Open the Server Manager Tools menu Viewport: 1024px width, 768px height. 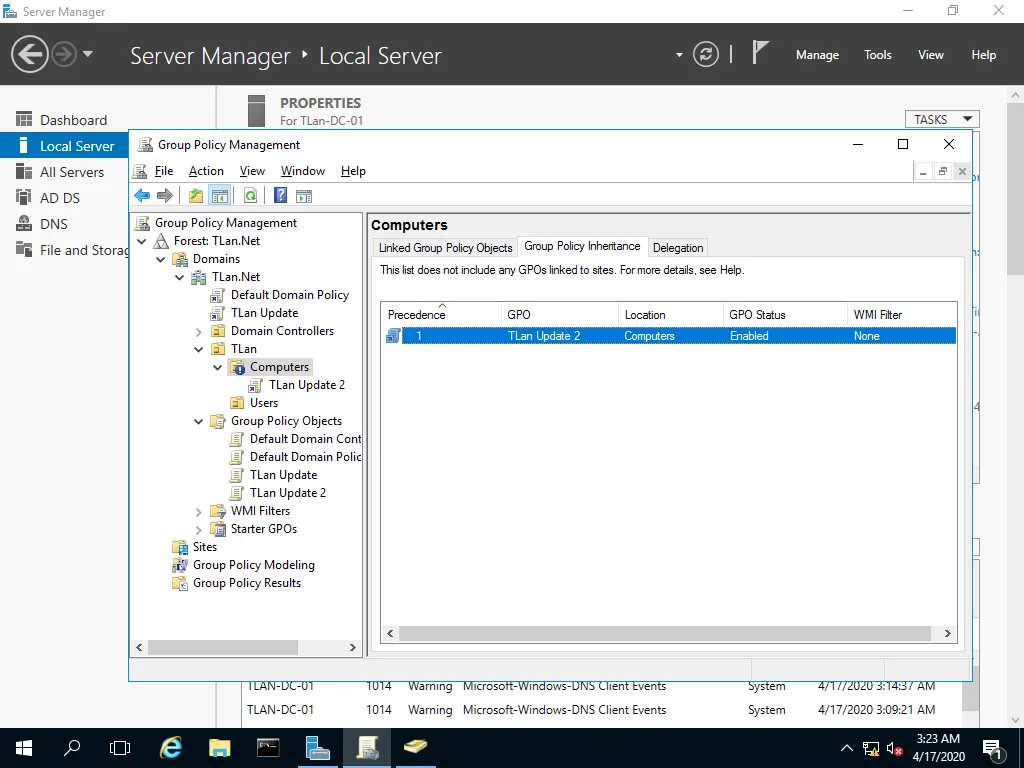878,55
